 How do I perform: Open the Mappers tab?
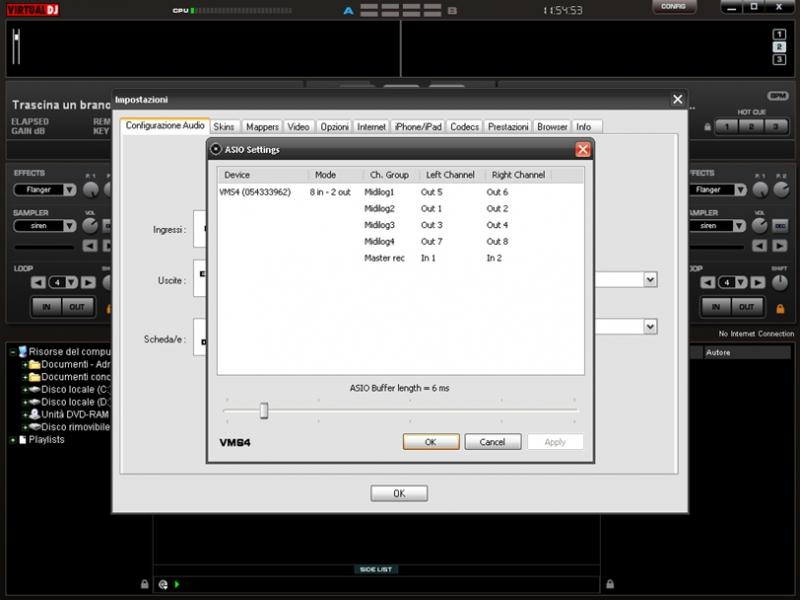point(262,127)
